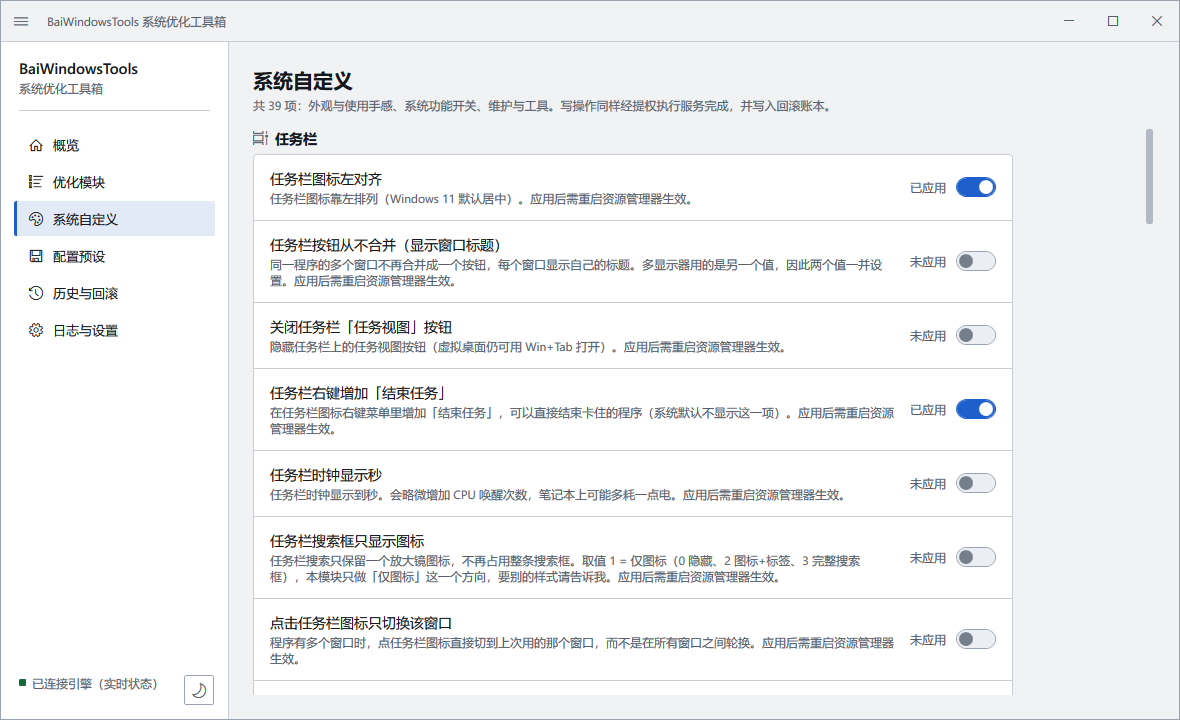Click the 任务栏 section header text
Image resolution: width=1180 pixels, height=720 pixels.
coord(296,139)
